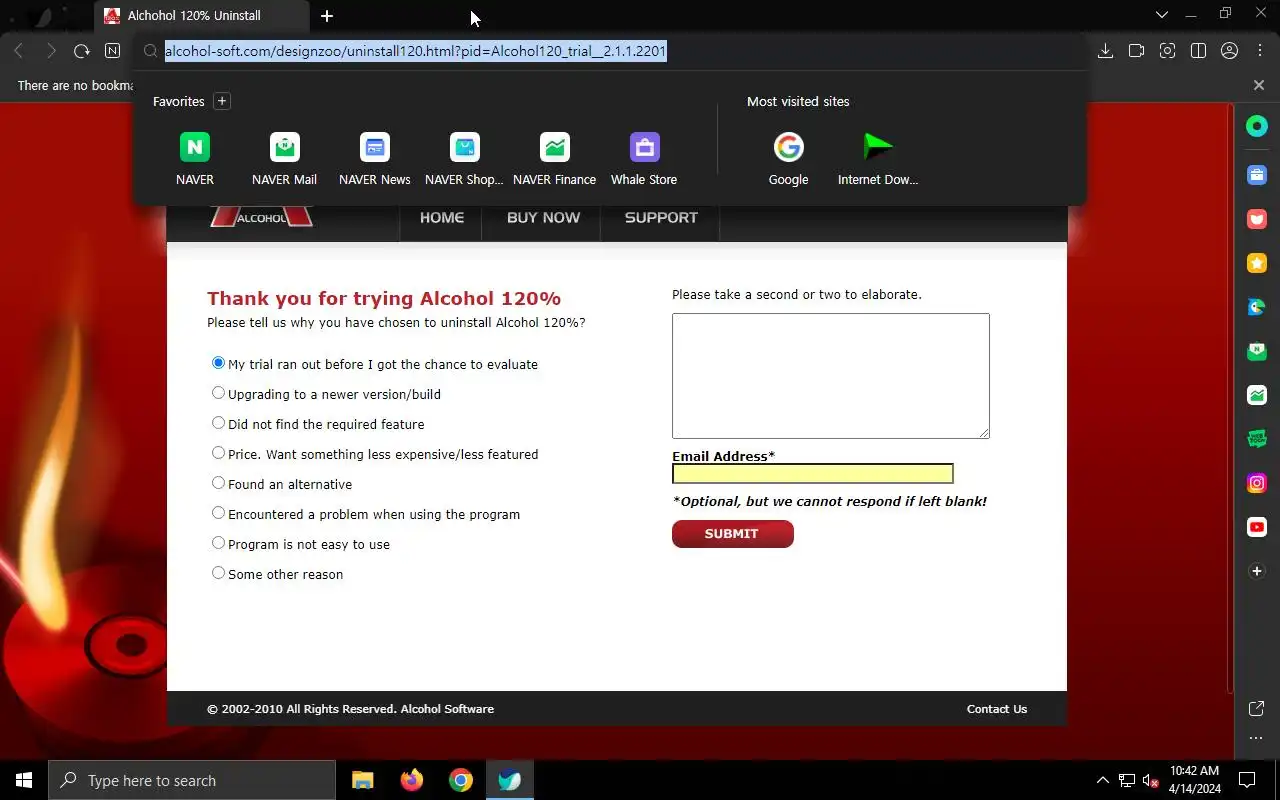
Task: Open the Windows Start menu
Action: point(24,780)
